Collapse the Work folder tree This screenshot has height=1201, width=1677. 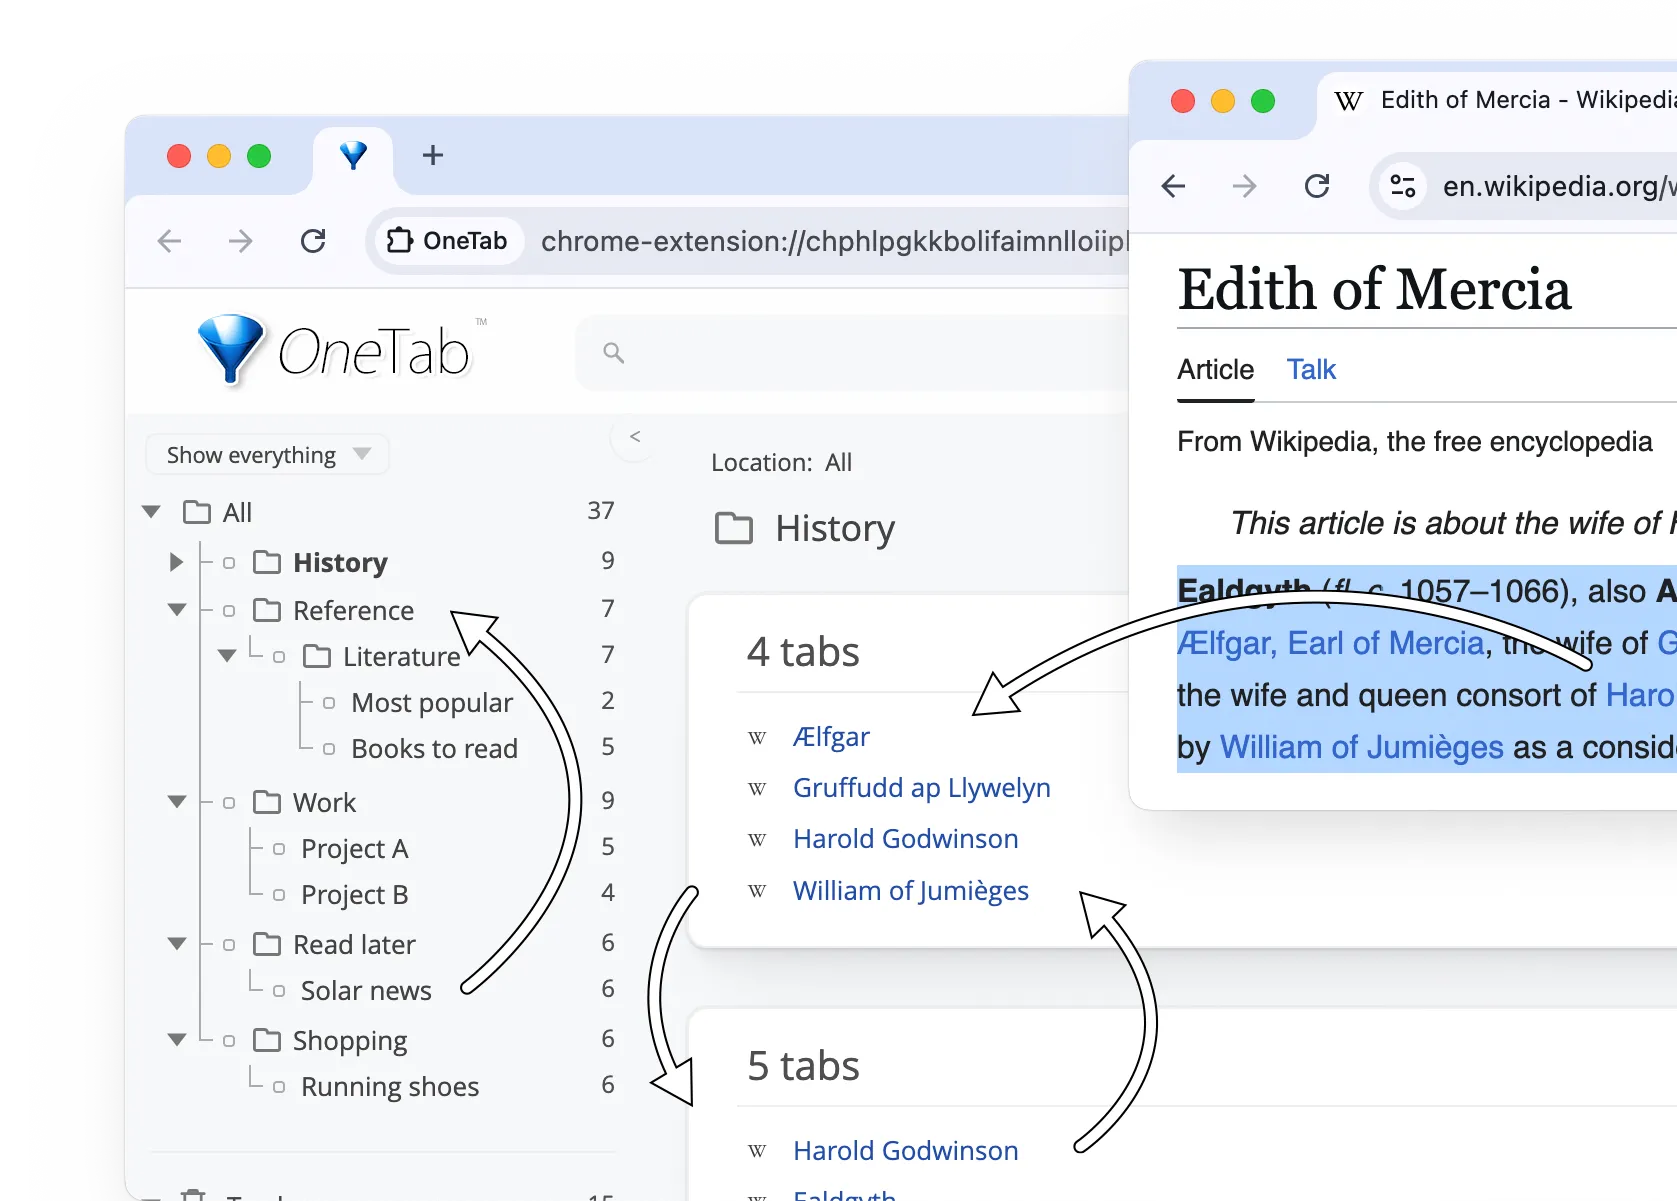pos(177,802)
